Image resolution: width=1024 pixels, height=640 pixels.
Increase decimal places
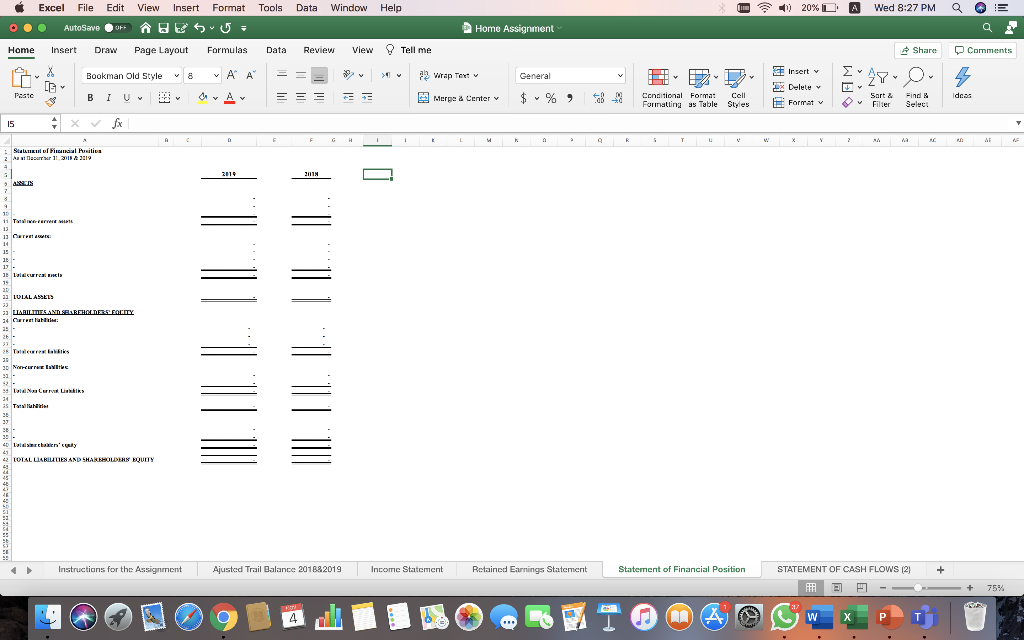pos(598,98)
